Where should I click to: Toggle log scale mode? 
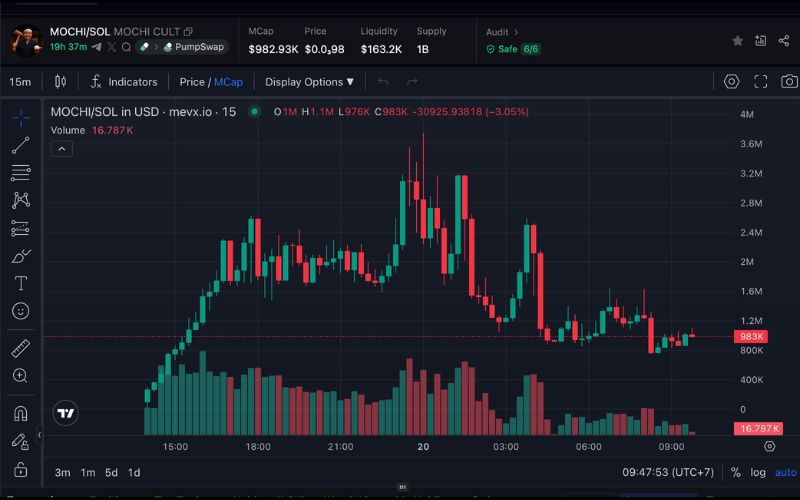(x=758, y=472)
